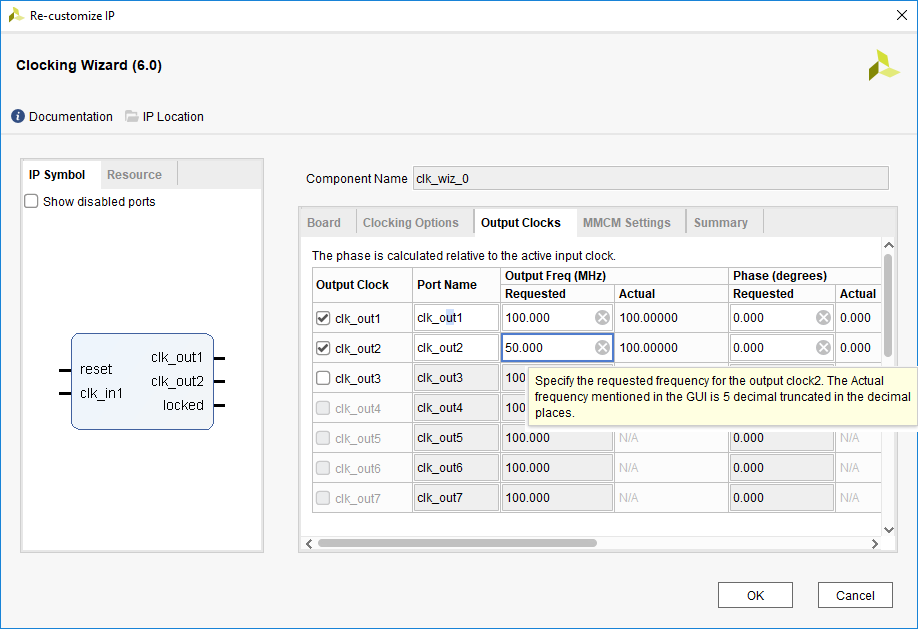Click the horizontal scrollbar thumb
The image size is (918, 629).
click(457, 543)
